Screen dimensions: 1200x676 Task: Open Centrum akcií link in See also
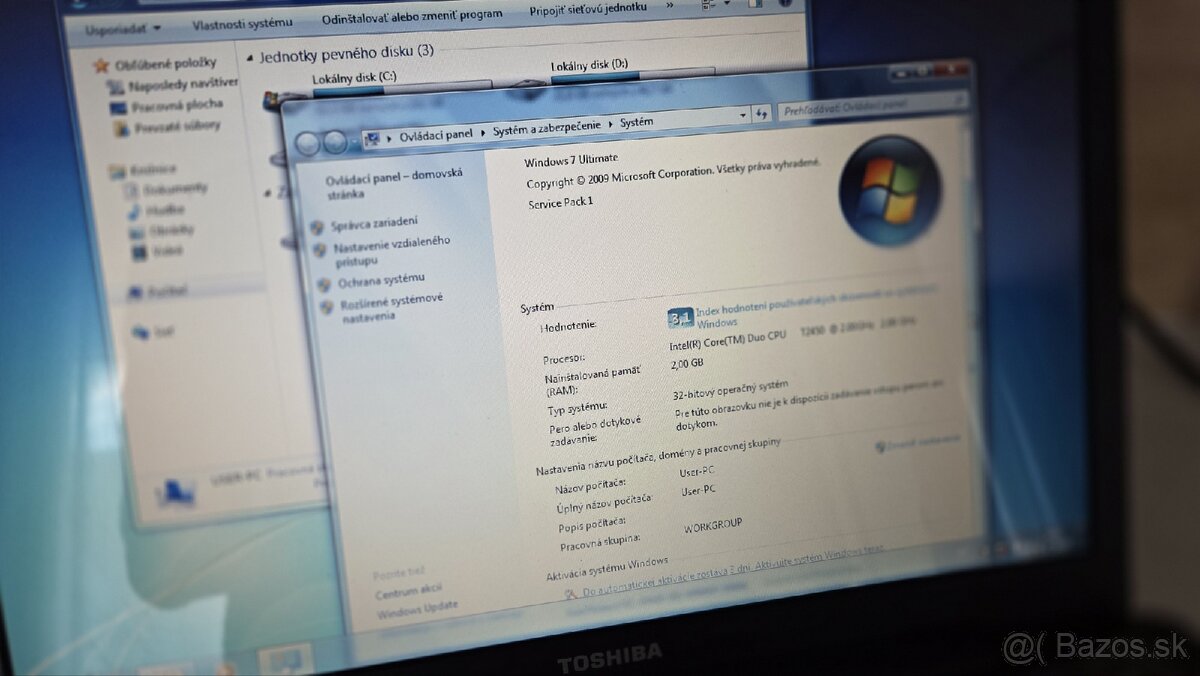[409, 590]
